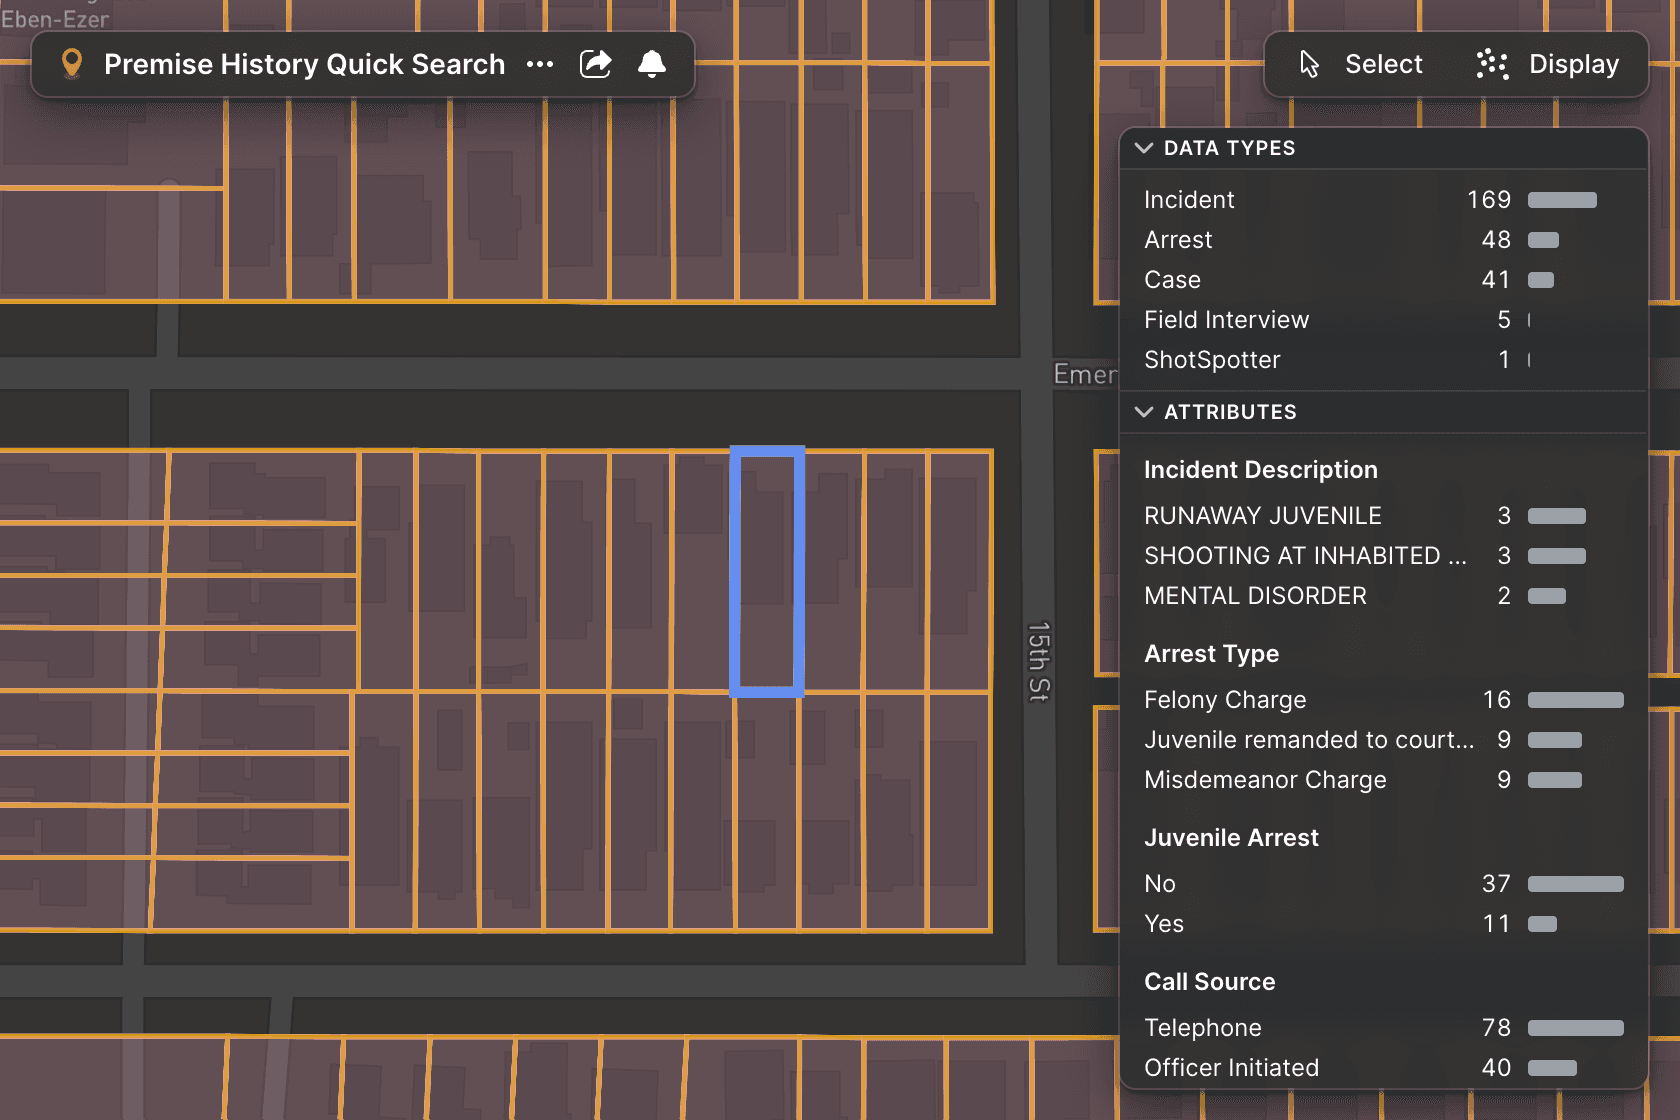Collapse the Attributes section
The height and width of the screenshot is (1120, 1680).
(x=1144, y=412)
